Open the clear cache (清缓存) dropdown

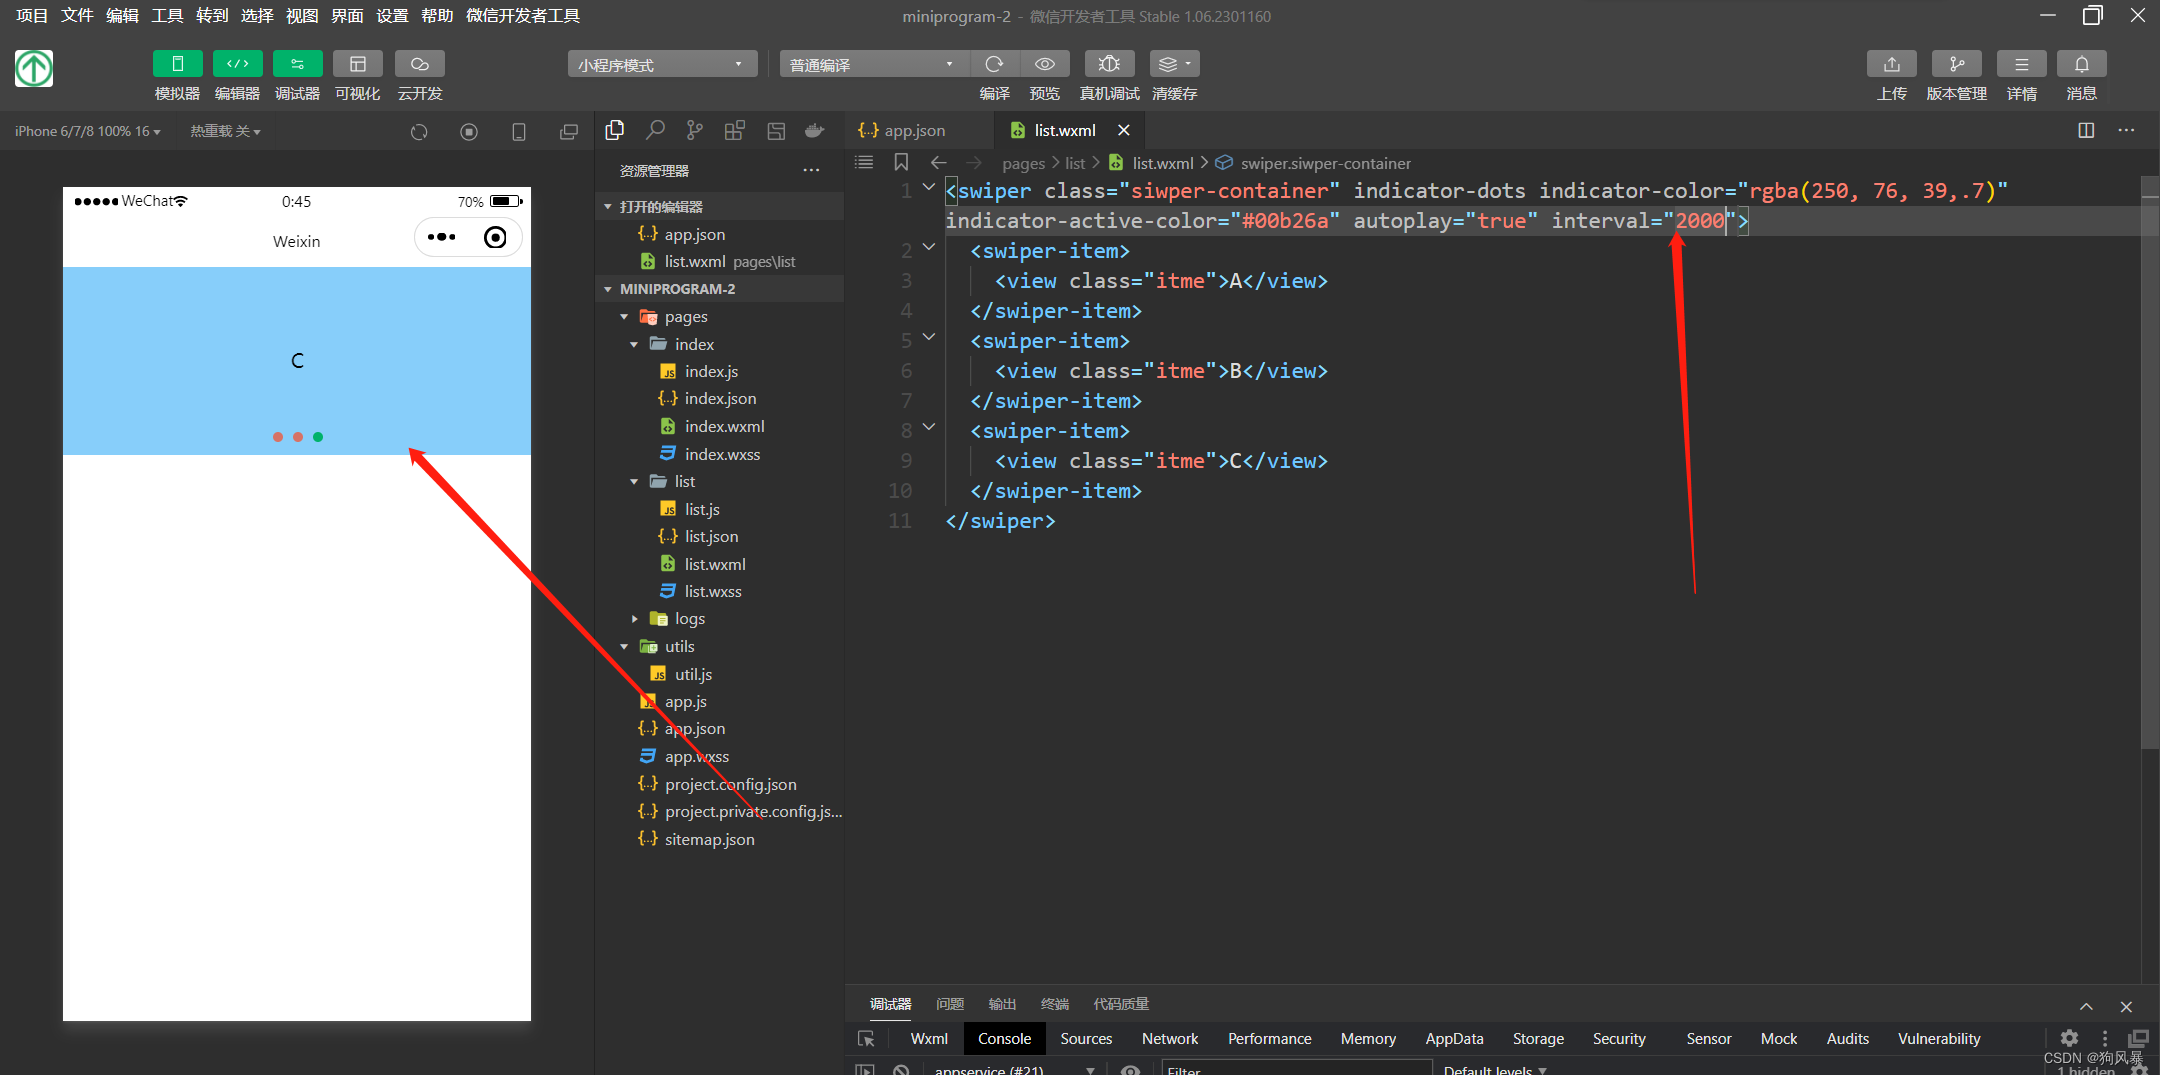[x=1174, y=64]
